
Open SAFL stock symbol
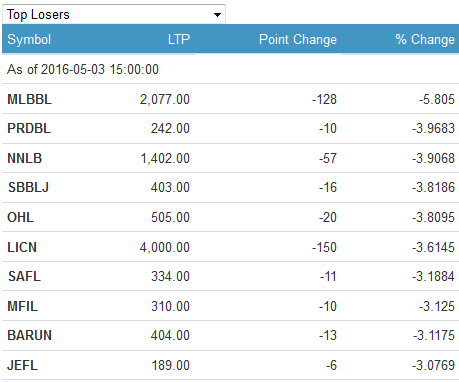(24, 276)
